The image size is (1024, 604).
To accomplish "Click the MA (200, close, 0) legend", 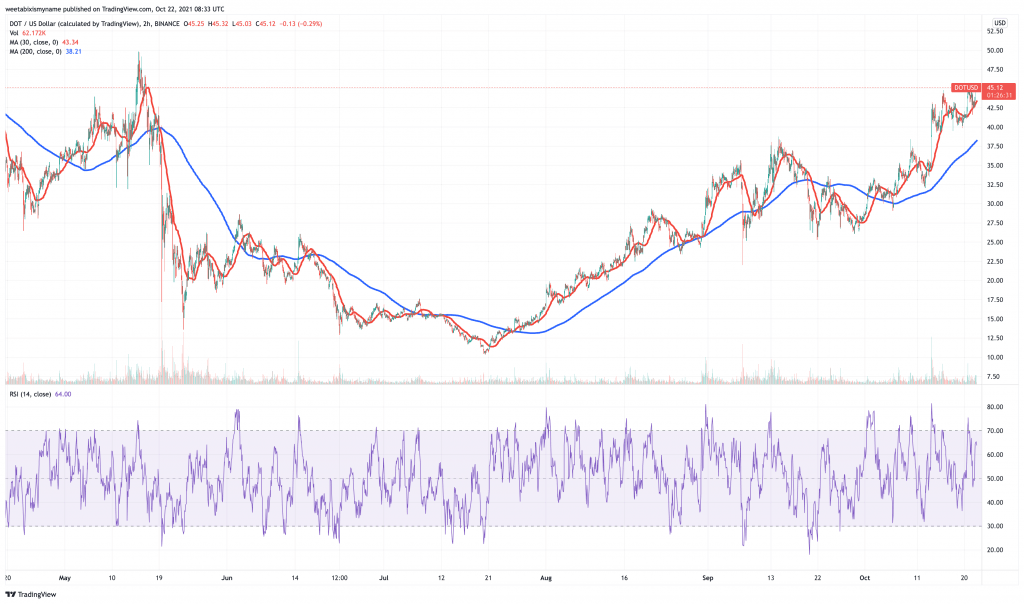I will 36,52.
